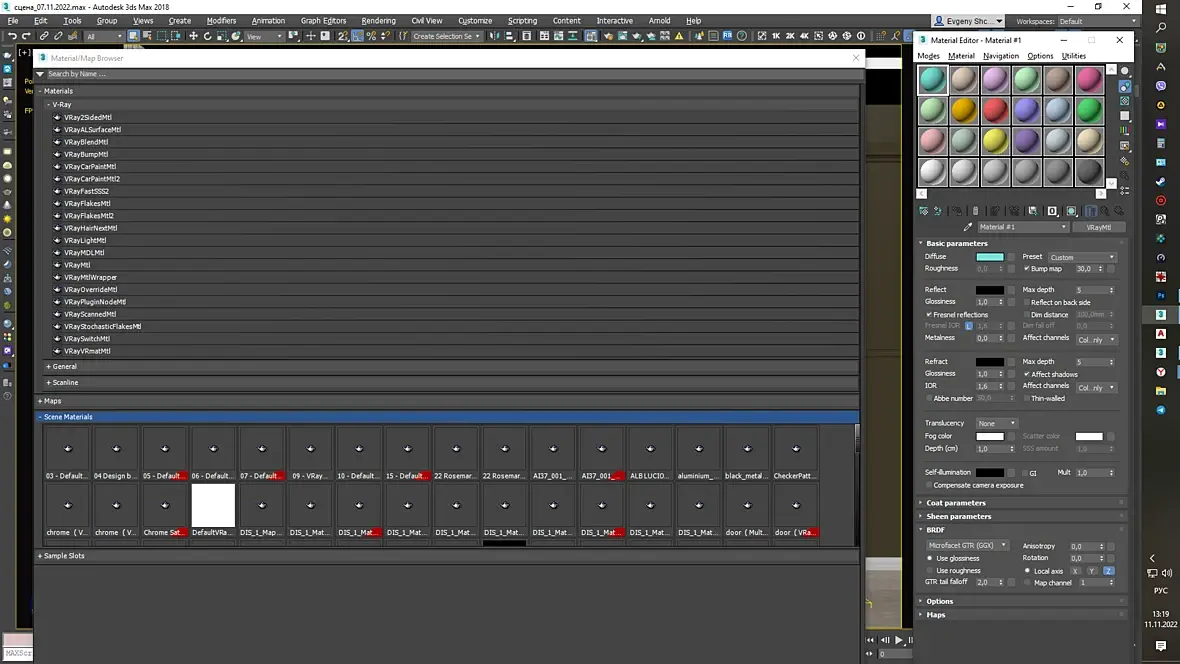Click the Get Material icon in Material Editor
The height and width of the screenshot is (664, 1180).
[x=924, y=212]
